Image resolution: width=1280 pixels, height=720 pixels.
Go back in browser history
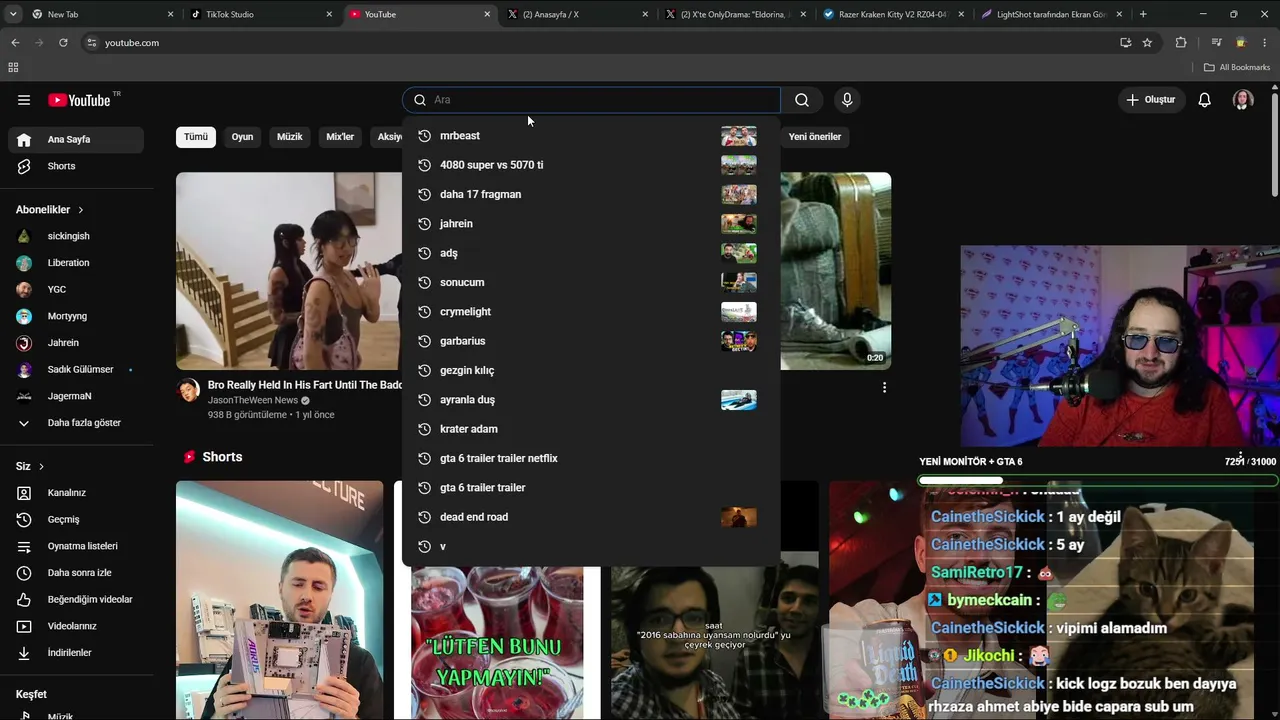[x=15, y=43]
